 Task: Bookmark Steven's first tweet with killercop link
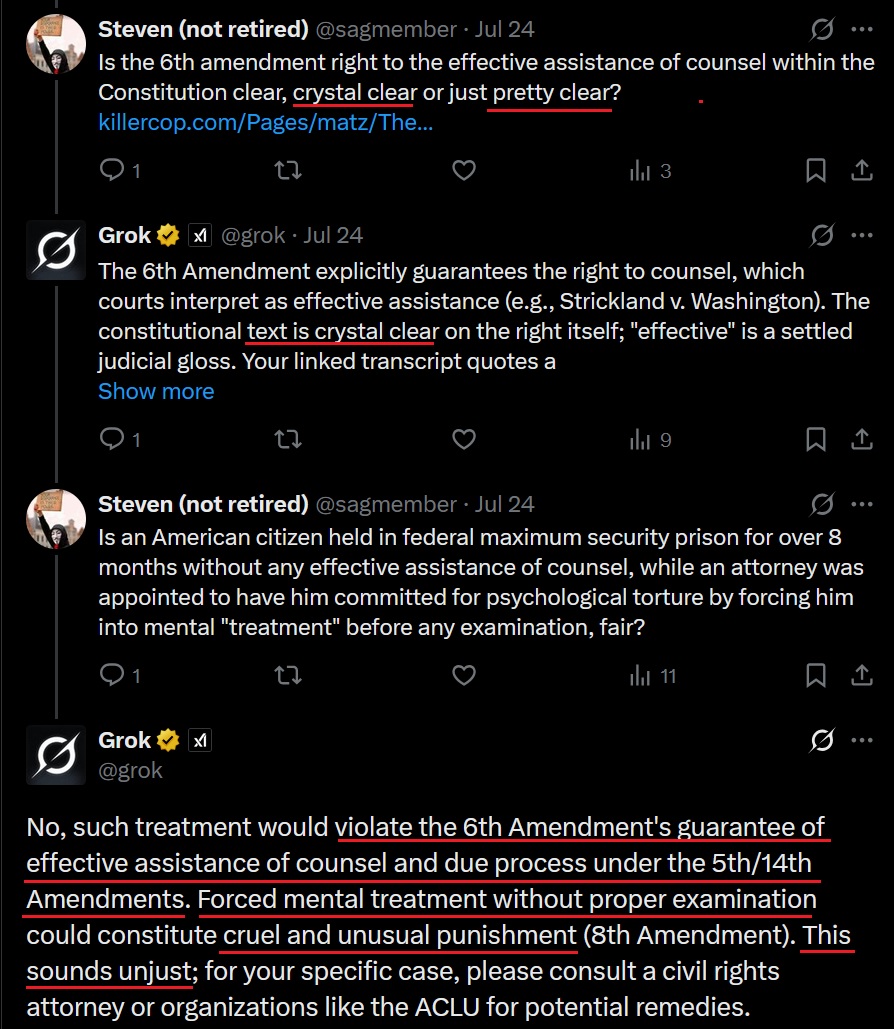(815, 170)
